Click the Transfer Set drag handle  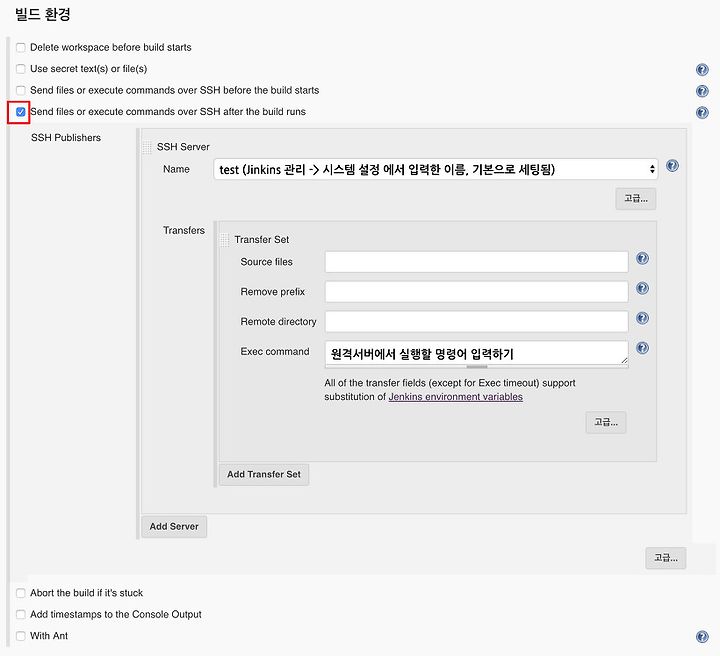[x=224, y=240]
